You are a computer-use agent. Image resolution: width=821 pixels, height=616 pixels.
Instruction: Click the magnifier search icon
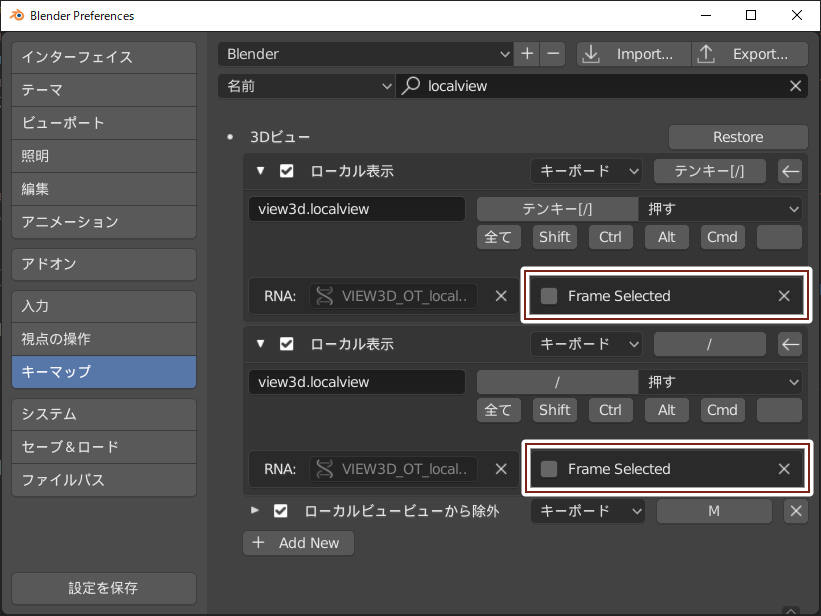pyautogui.click(x=410, y=85)
